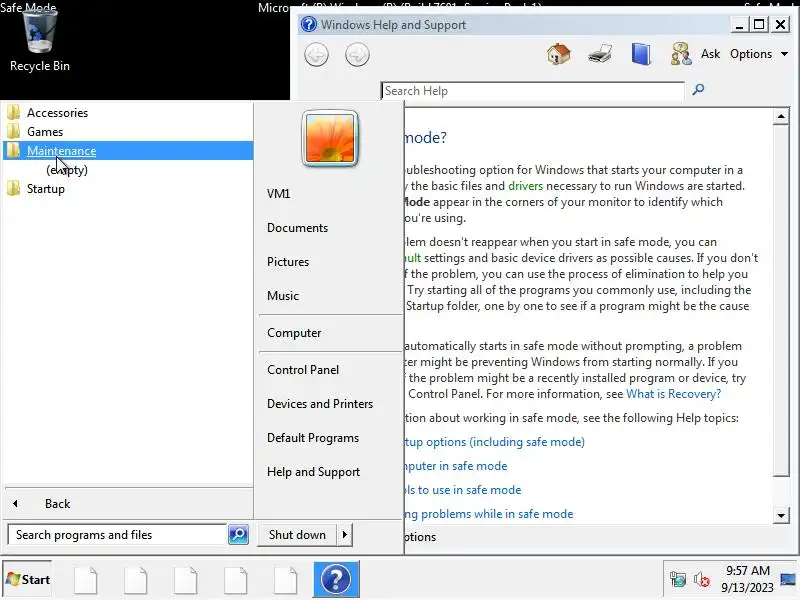The width and height of the screenshot is (800, 600).
Task: Click the user account picture
Action: pyautogui.click(x=330, y=138)
